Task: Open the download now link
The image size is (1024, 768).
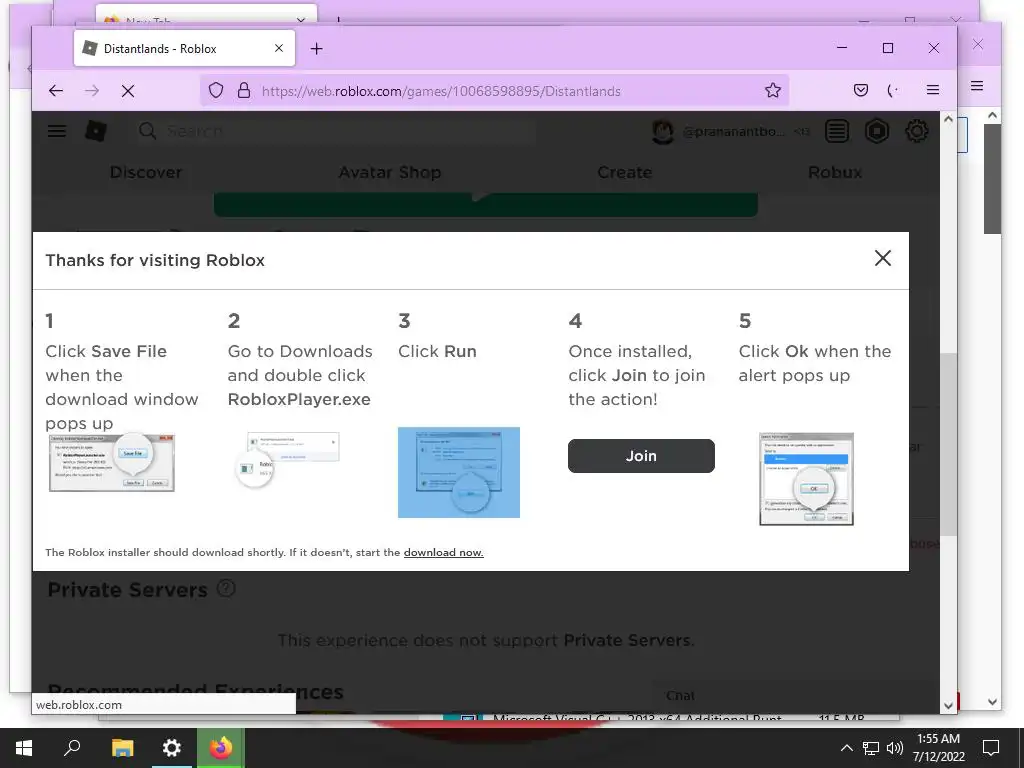Action: [443, 552]
